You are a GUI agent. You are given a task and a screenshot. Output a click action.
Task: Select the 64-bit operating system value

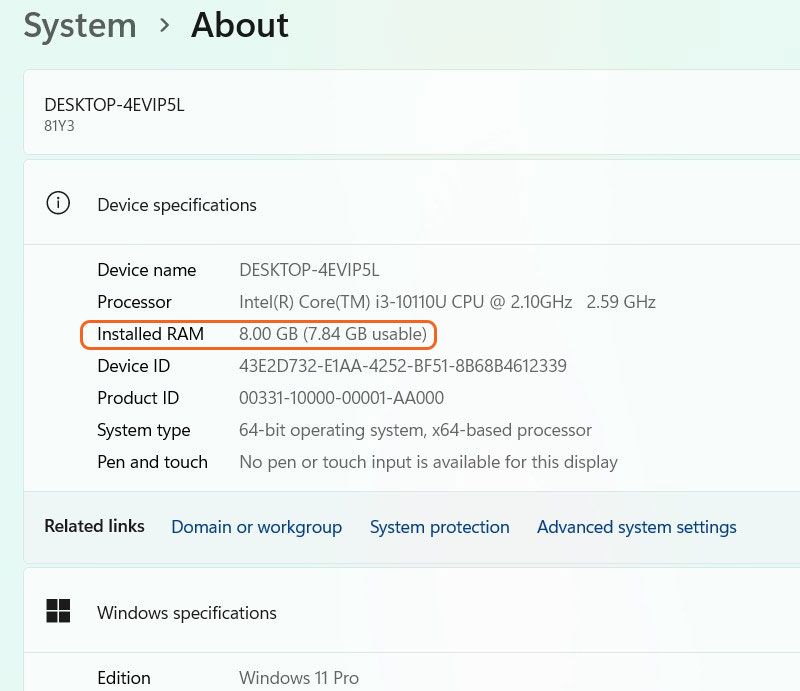click(415, 431)
